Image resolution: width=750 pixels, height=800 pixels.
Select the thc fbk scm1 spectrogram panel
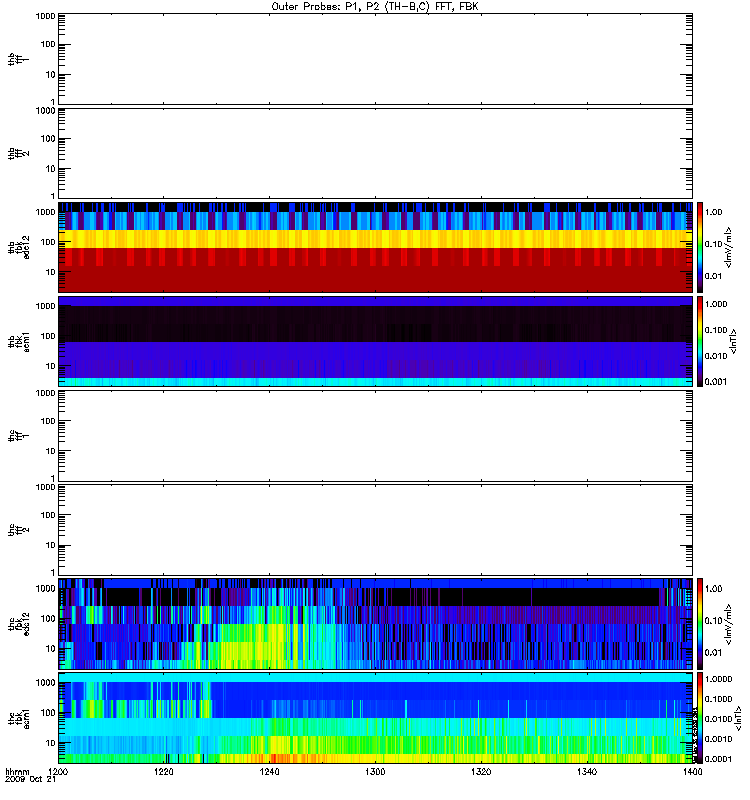375,718
